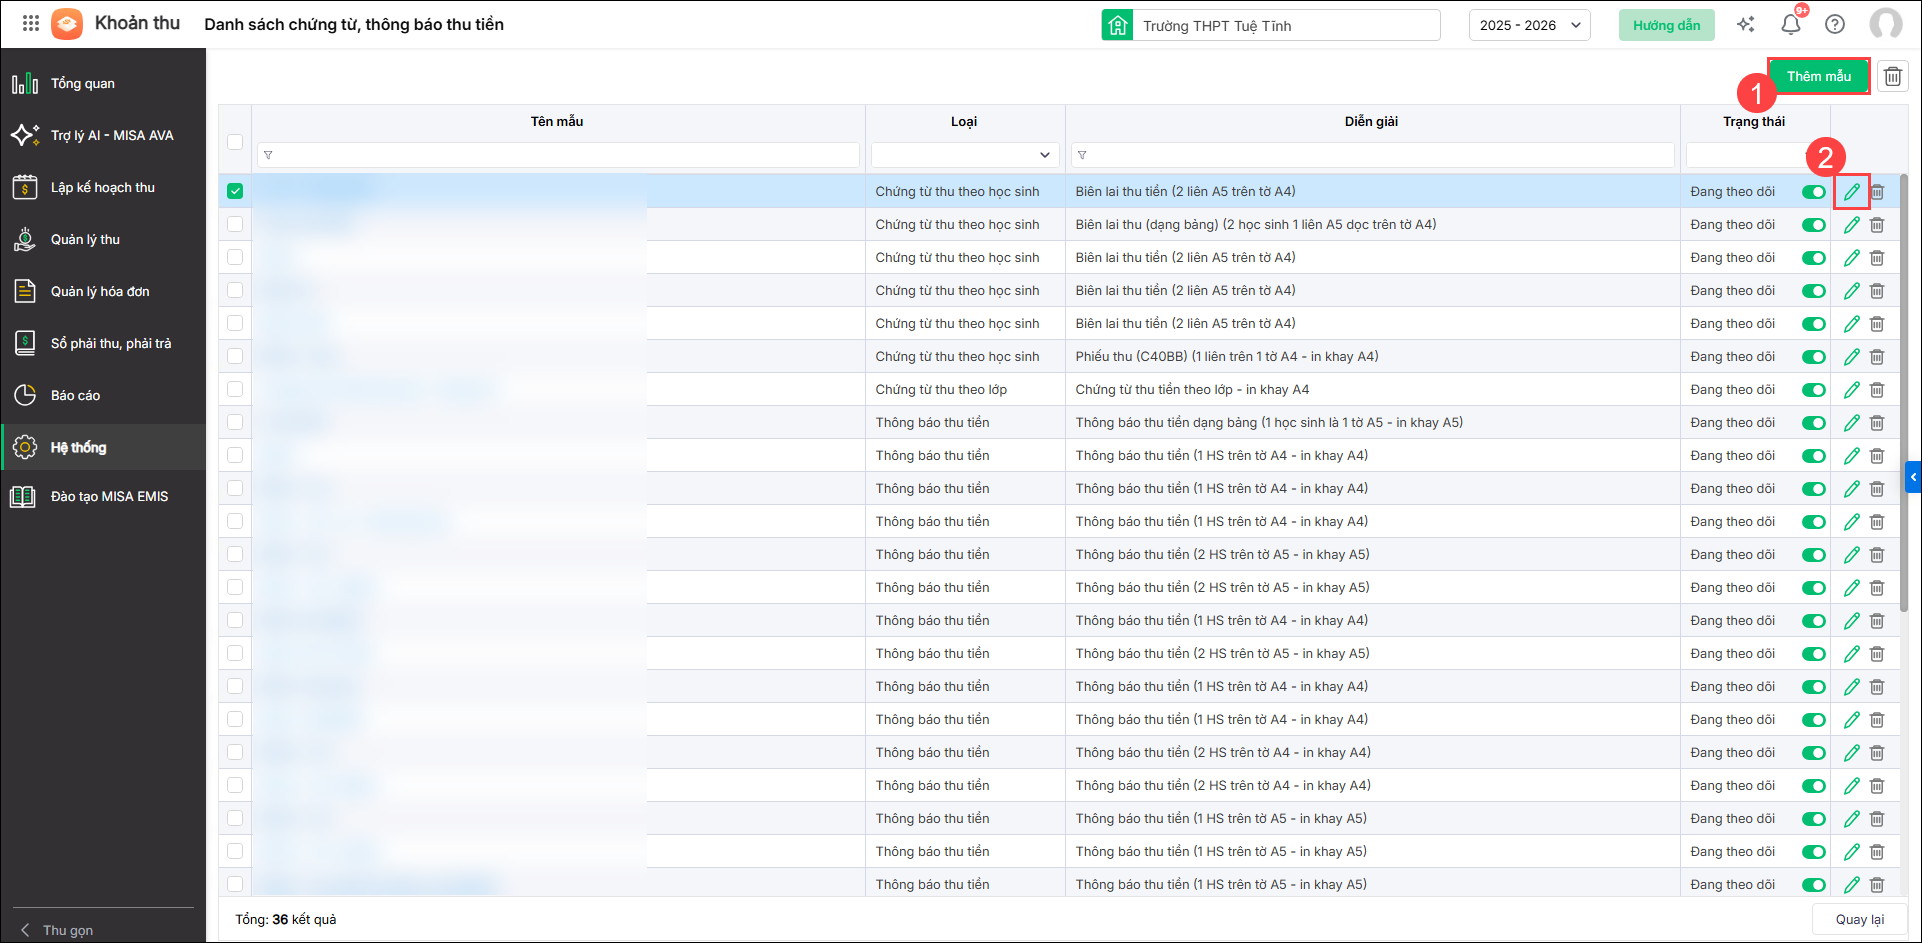Open the app launcher grid icon
Image resolution: width=1922 pixels, height=943 pixels.
31,24
